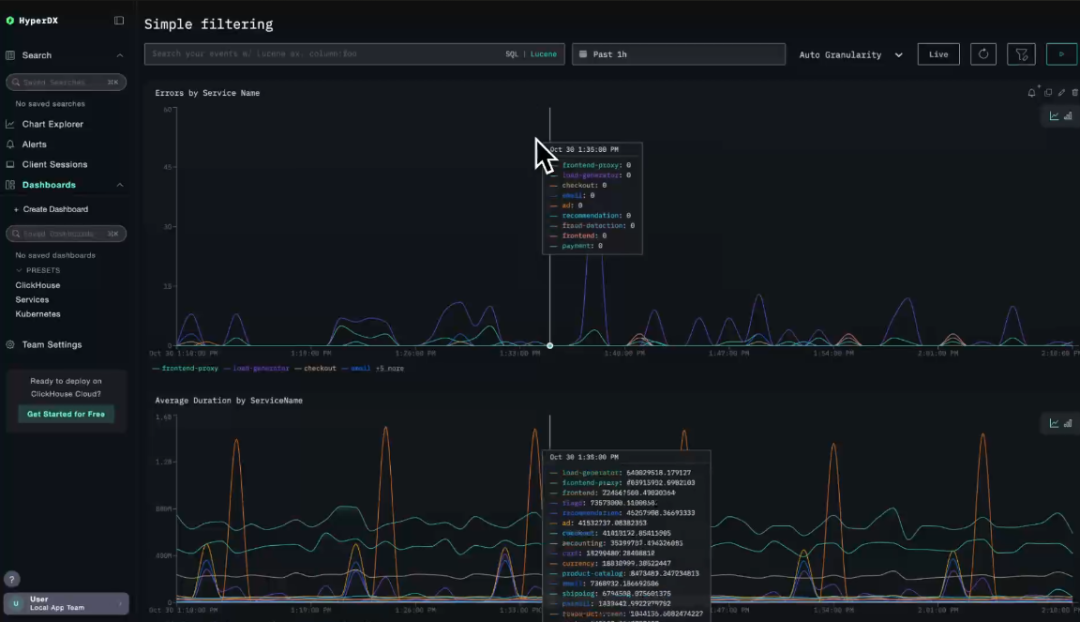Delete the Errors by Service Name chart
This screenshot has width=1080, height=622.
click(x=1074, y=92)
